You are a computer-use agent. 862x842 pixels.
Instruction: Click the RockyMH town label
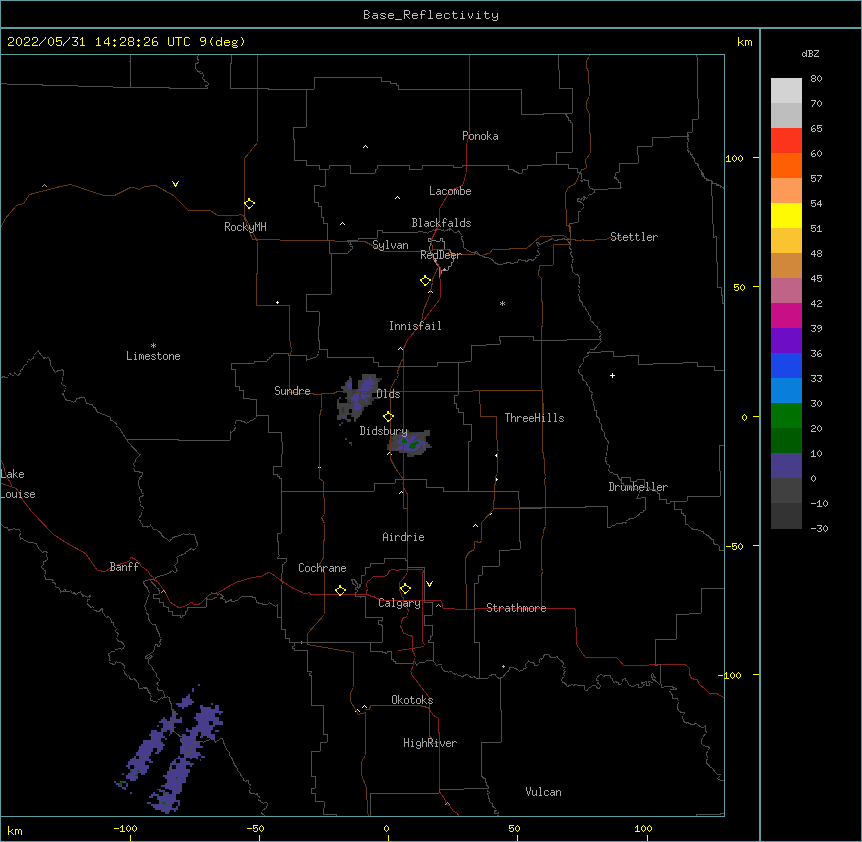(x=245, y=227)
